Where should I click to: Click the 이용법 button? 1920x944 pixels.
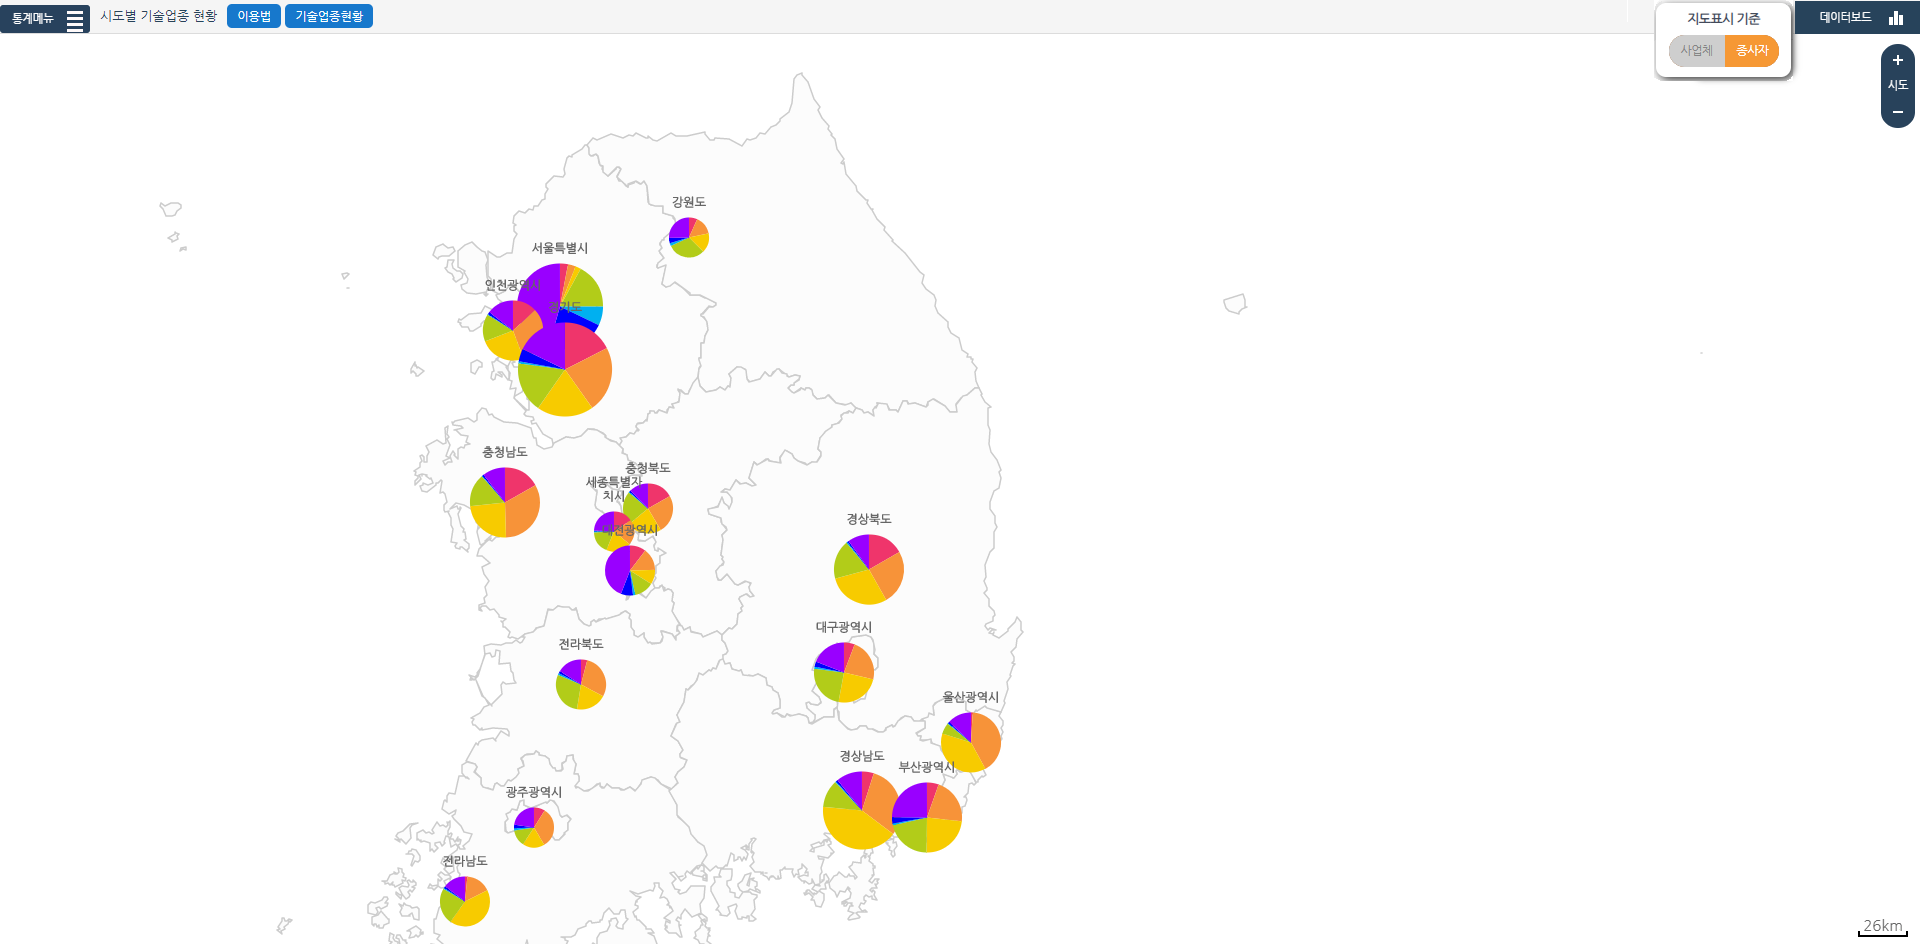[254, 16]
